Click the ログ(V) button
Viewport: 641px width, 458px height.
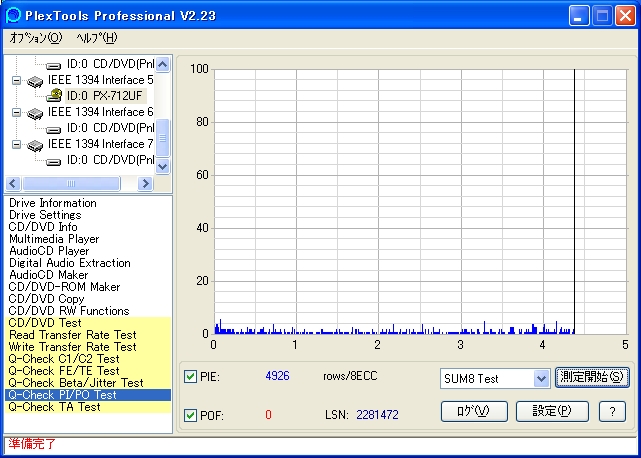tap(474, 411)
